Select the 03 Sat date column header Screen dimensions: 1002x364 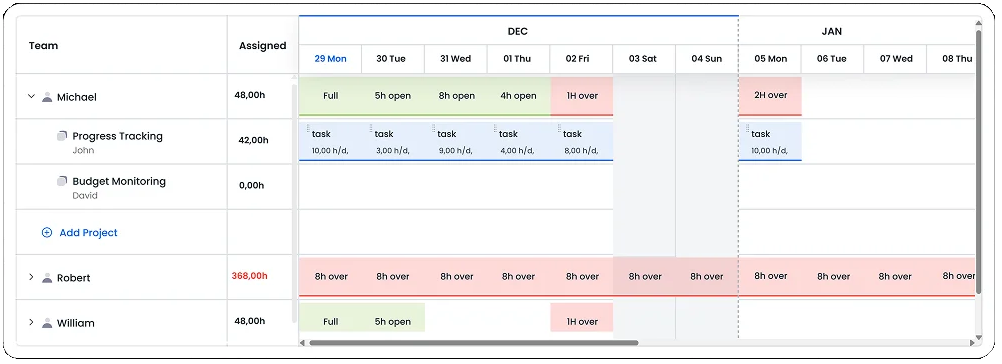point(644,59)
